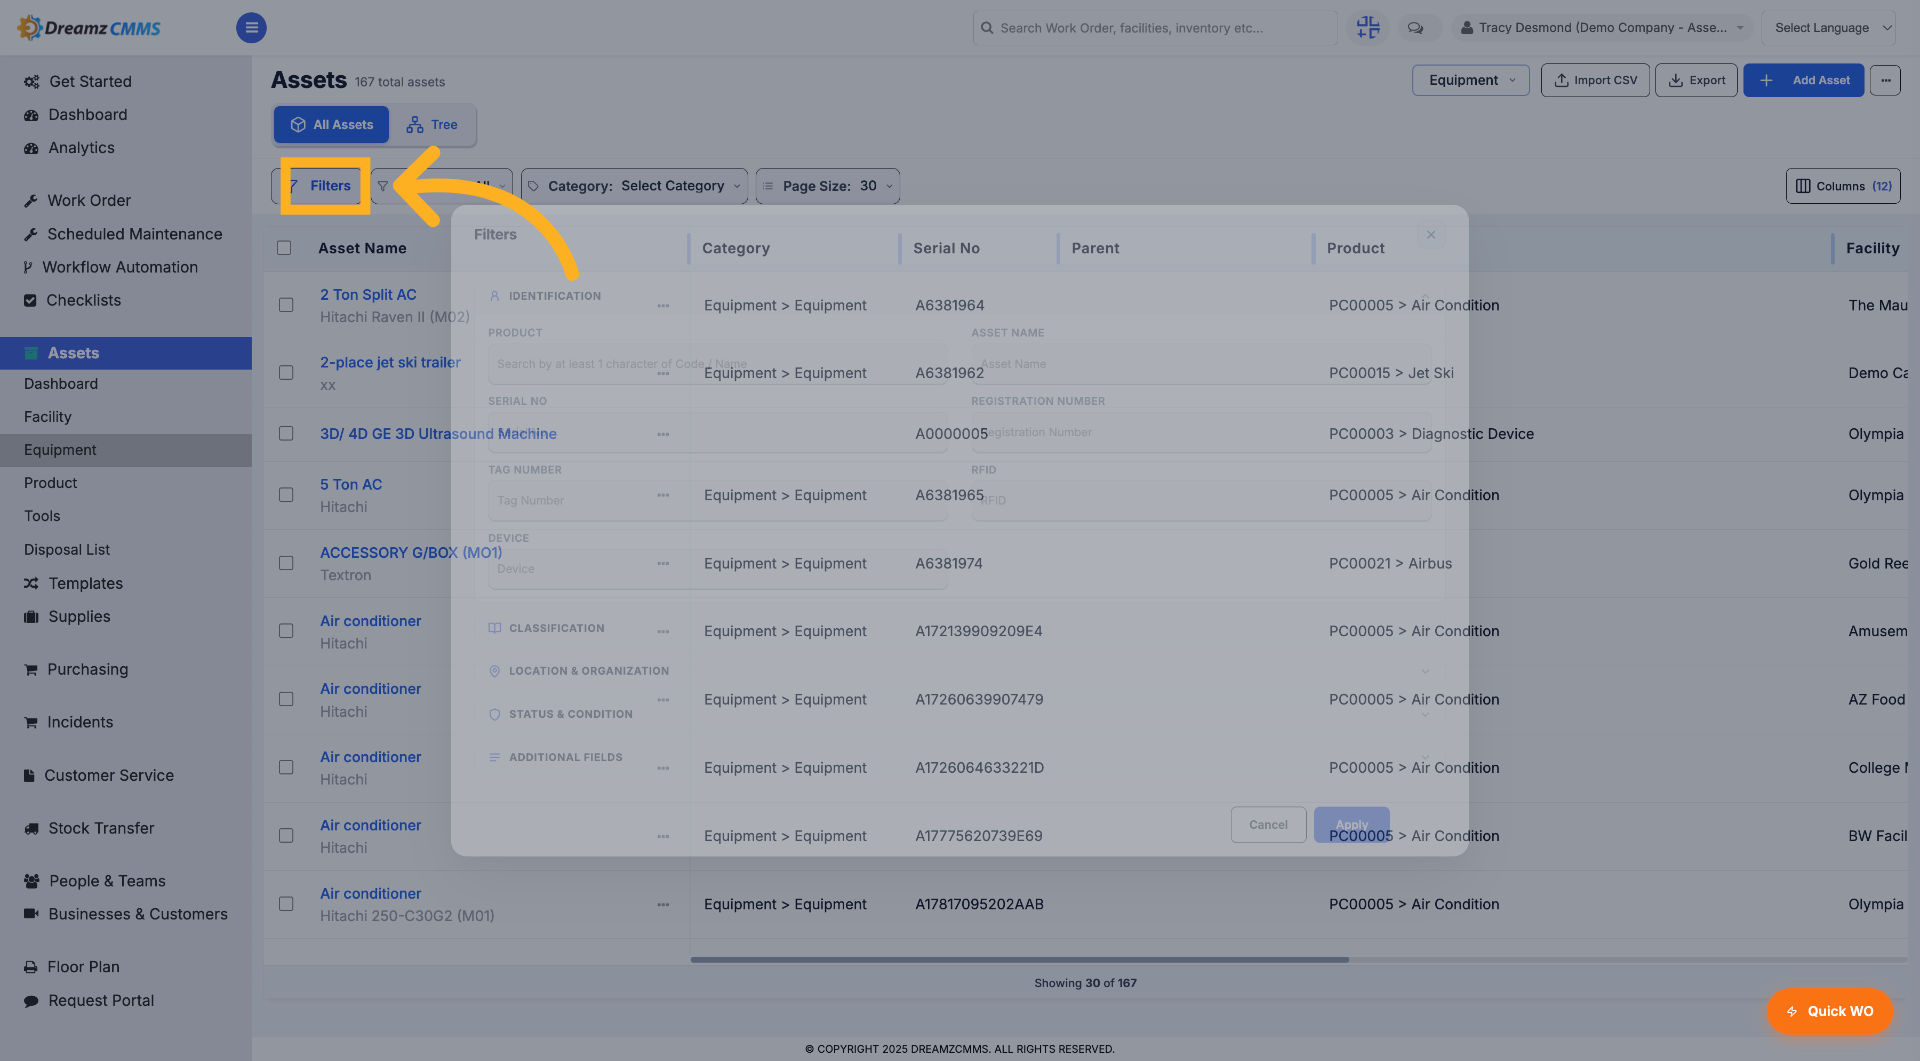Open Stock Transfer in the sidebar
Image resolution: width=1920 pixels, height=1061 pixels.
(x=101, y=828)
